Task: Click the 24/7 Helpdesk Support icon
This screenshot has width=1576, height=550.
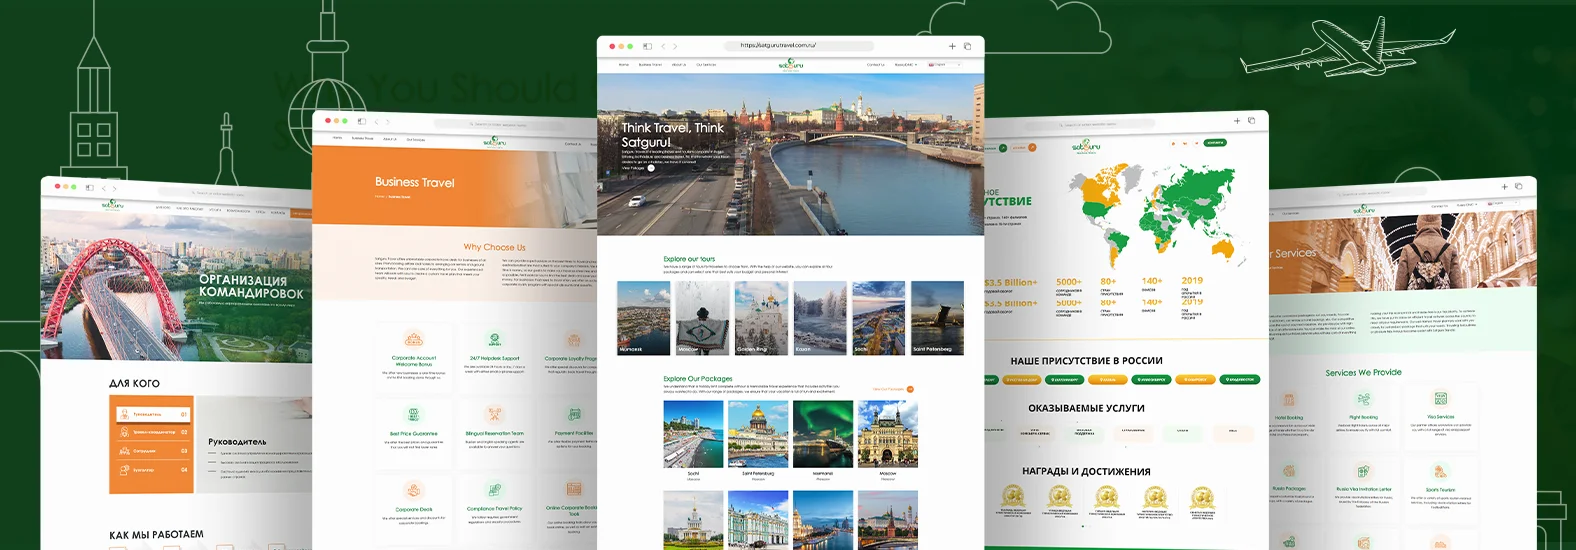Action: (x=494, y=339)
